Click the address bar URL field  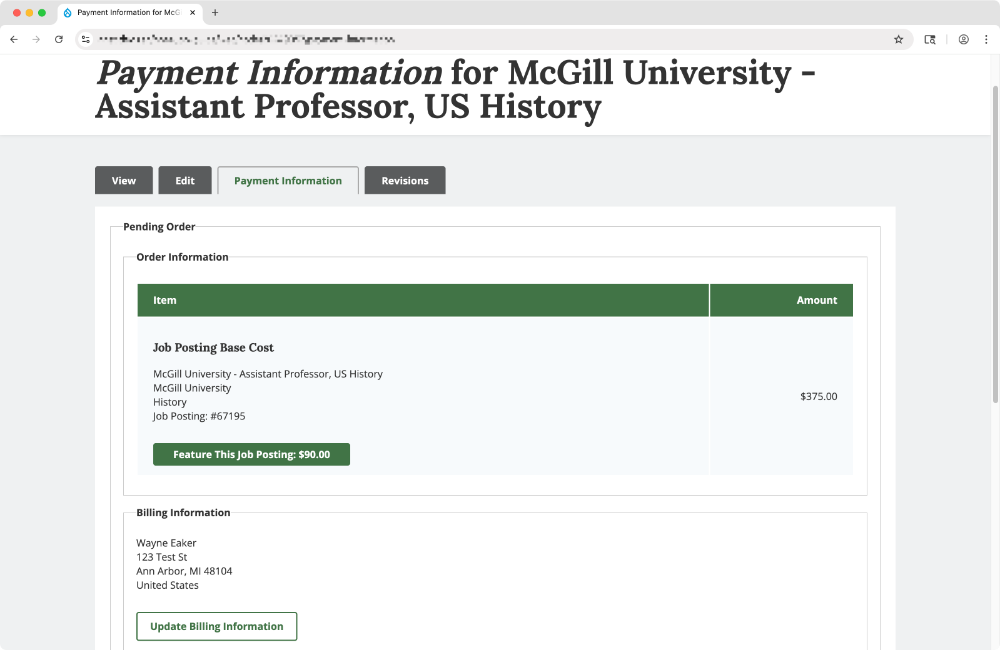click(480, 39)
